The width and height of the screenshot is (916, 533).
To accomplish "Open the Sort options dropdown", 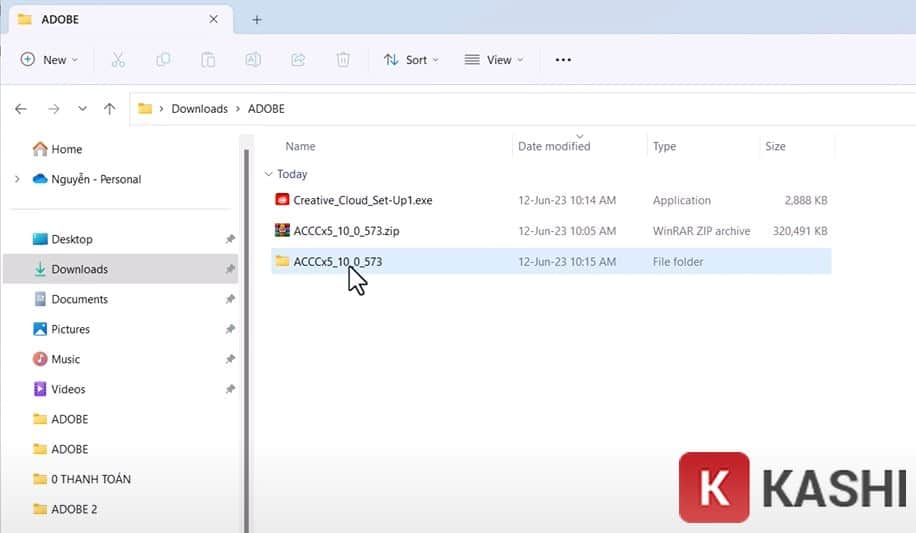I will pos(411,60).
